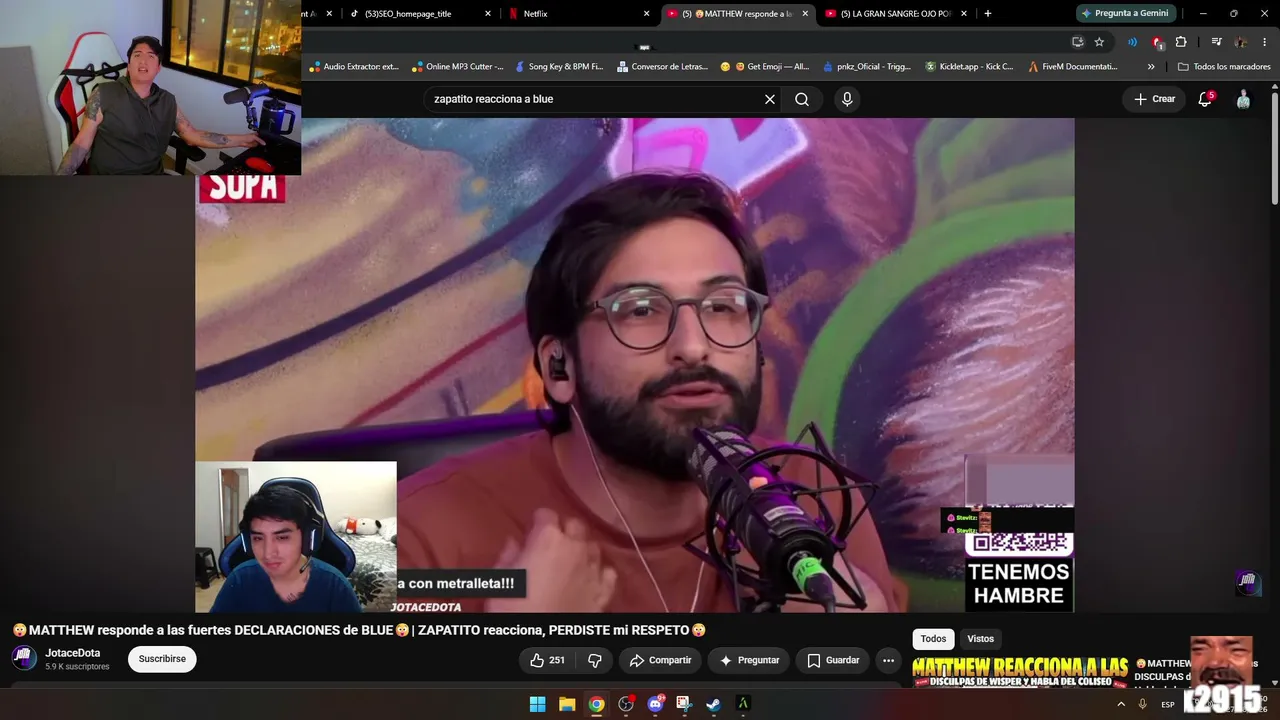This screenshot has width=1280, height=720.
Task: Select the Todos filter chip
Action: point(933,639)
